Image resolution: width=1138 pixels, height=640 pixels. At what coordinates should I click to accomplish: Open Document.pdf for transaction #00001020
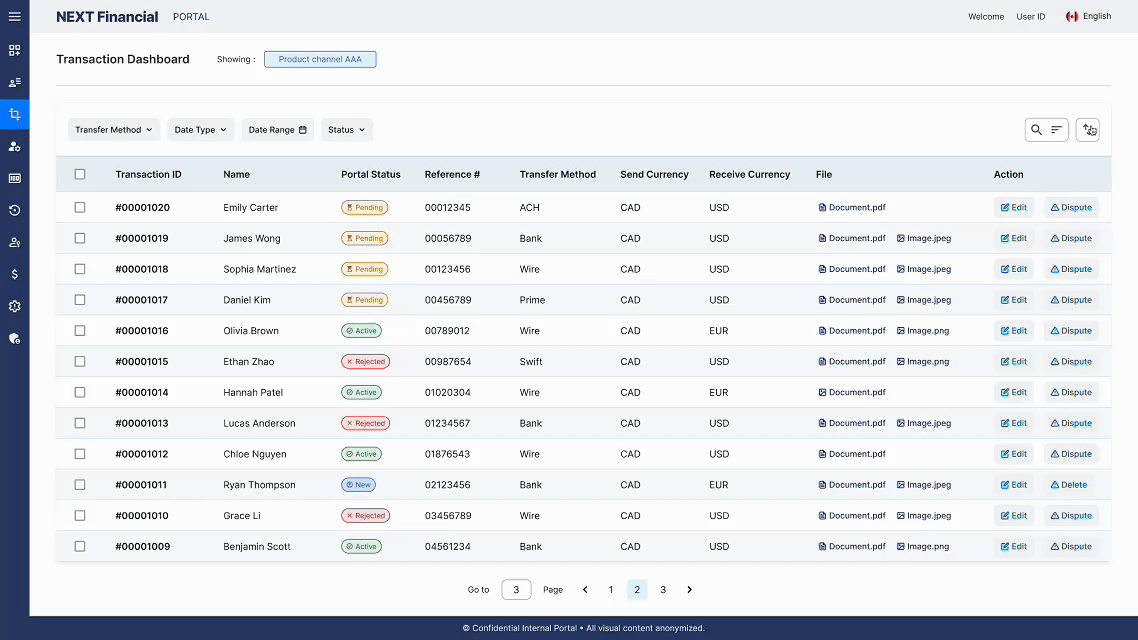pyautogui.click(x=852, y=208)
